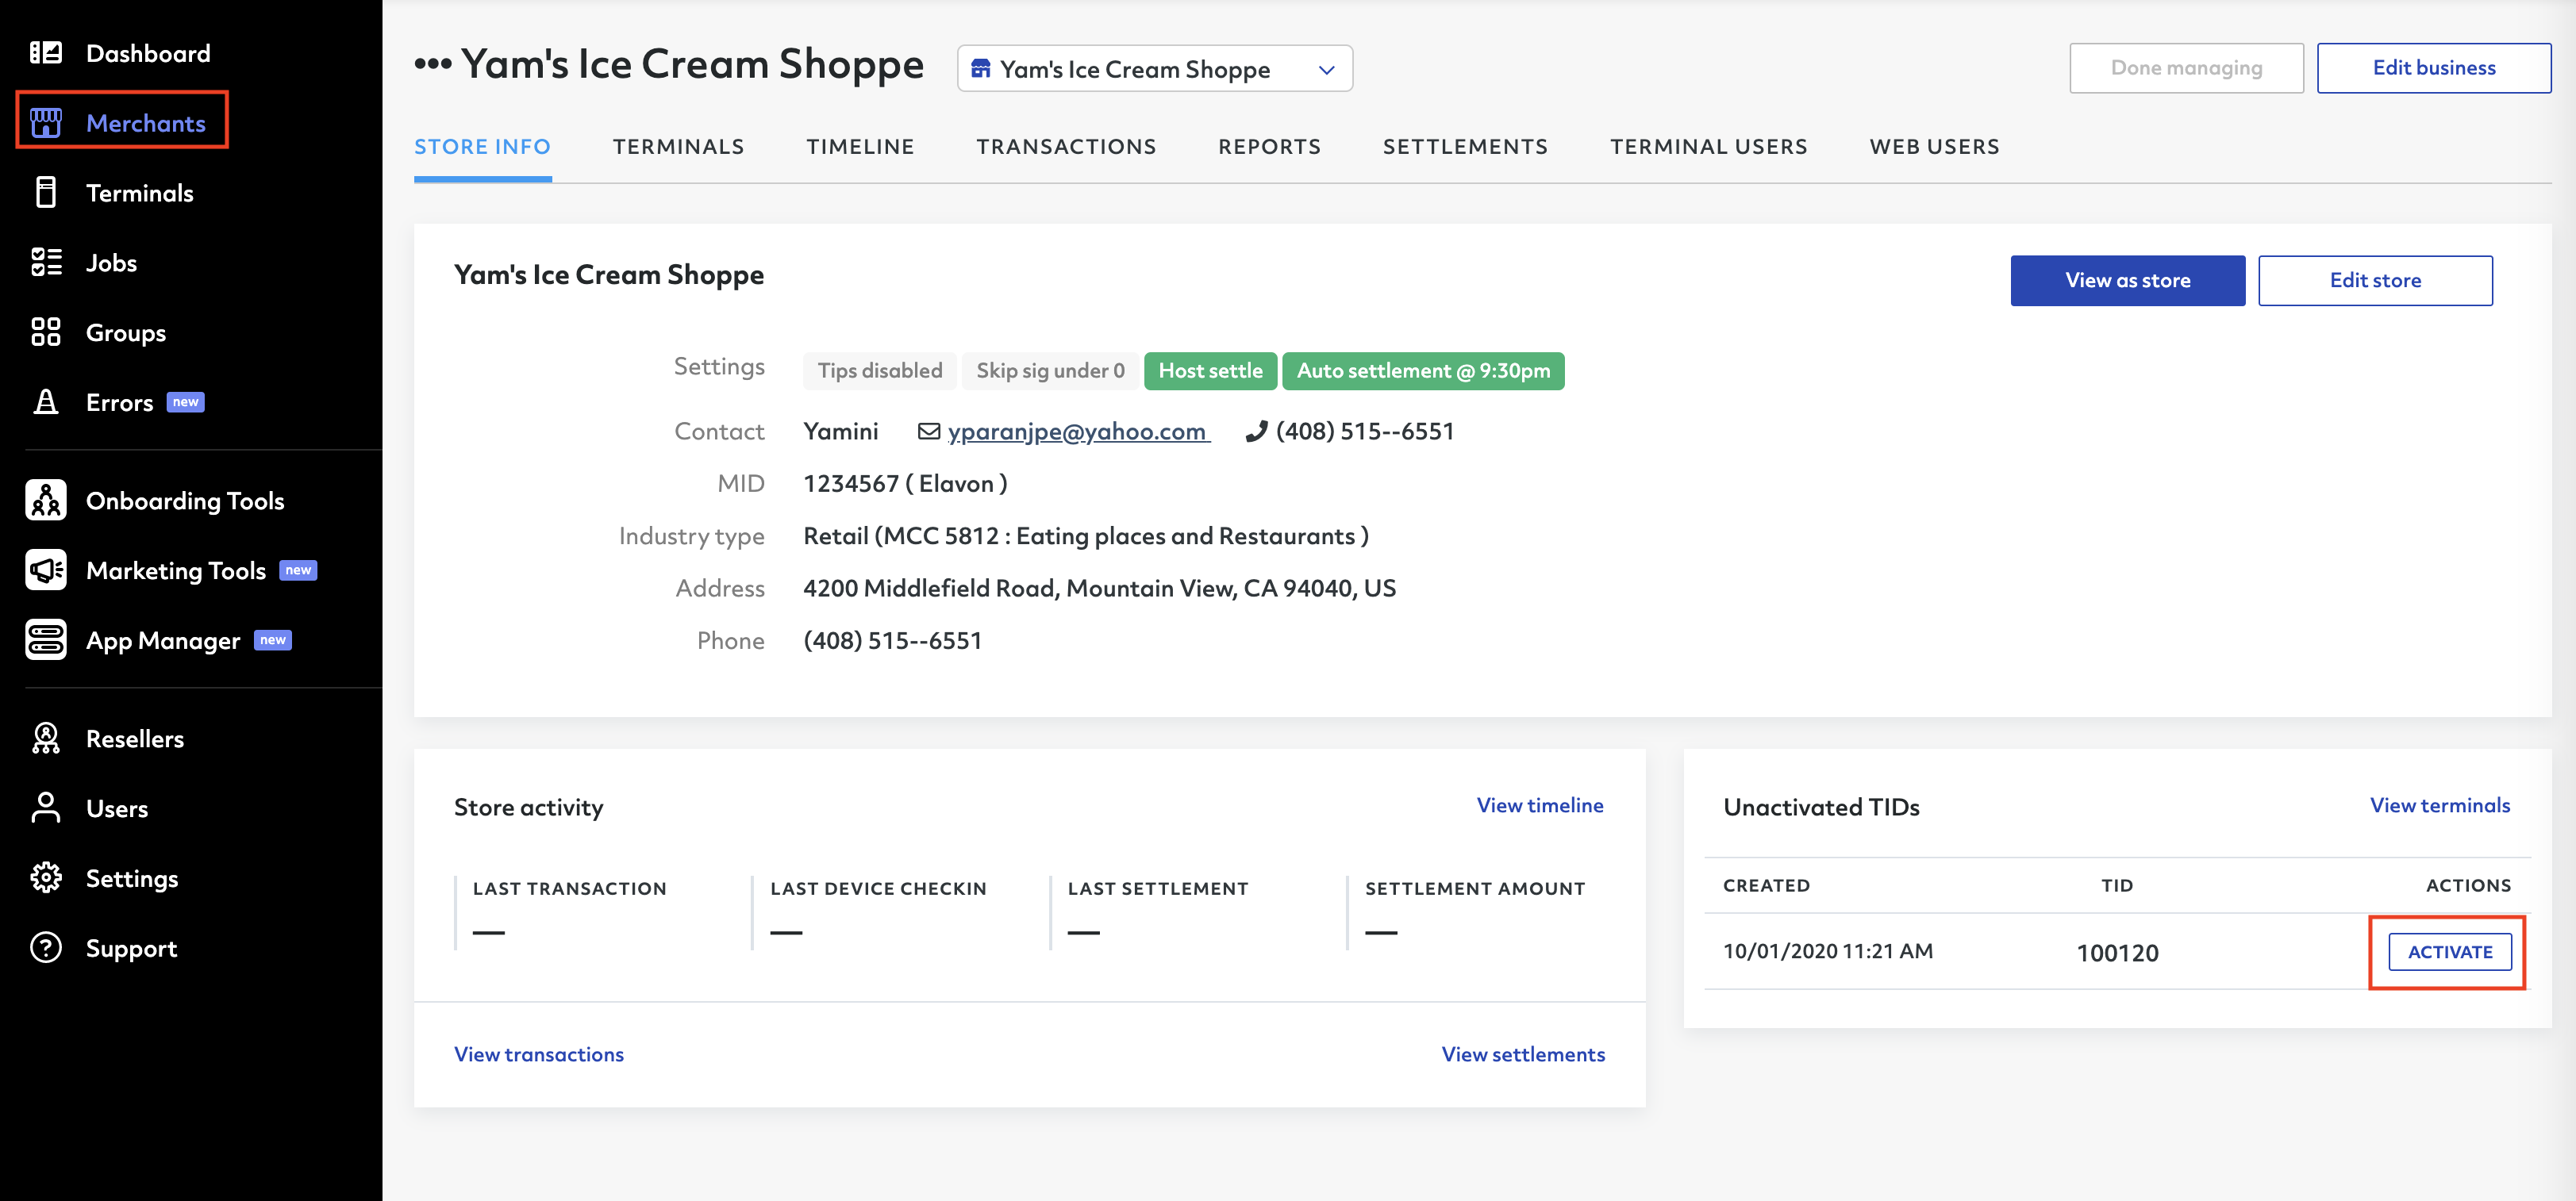The width and height of the screenshot is (2576, 1201).
Task: Expand the Yam's Ice Cream Shoppe store dropdown
Action: point(1154,69)
